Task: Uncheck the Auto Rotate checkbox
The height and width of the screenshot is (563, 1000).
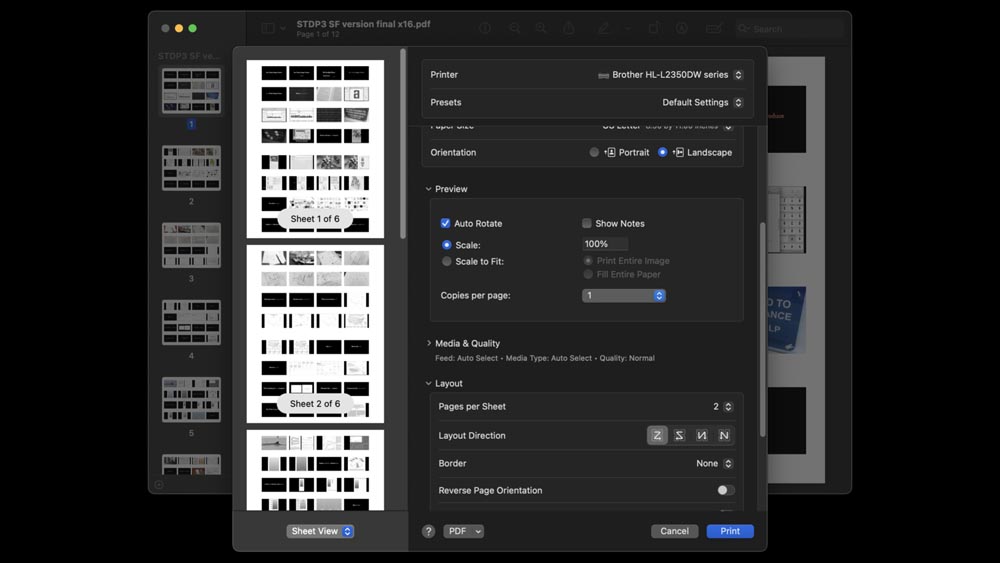Action: click(446, 224)
